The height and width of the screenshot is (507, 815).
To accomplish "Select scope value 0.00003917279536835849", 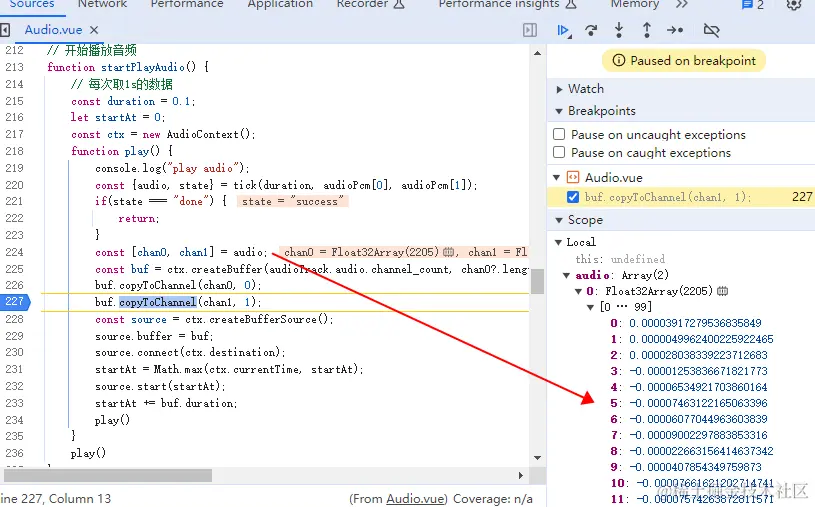I will point(695,323).
